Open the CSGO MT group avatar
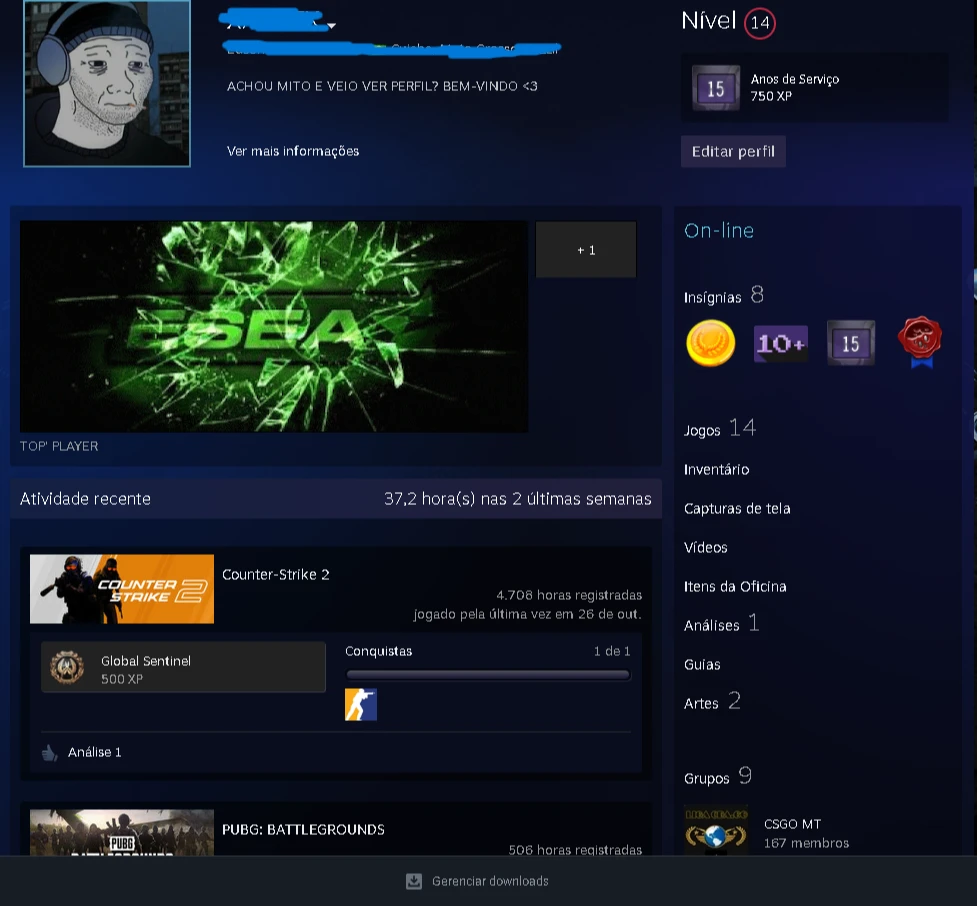Viewport: 977px width, 906px height. pos(716,830)
